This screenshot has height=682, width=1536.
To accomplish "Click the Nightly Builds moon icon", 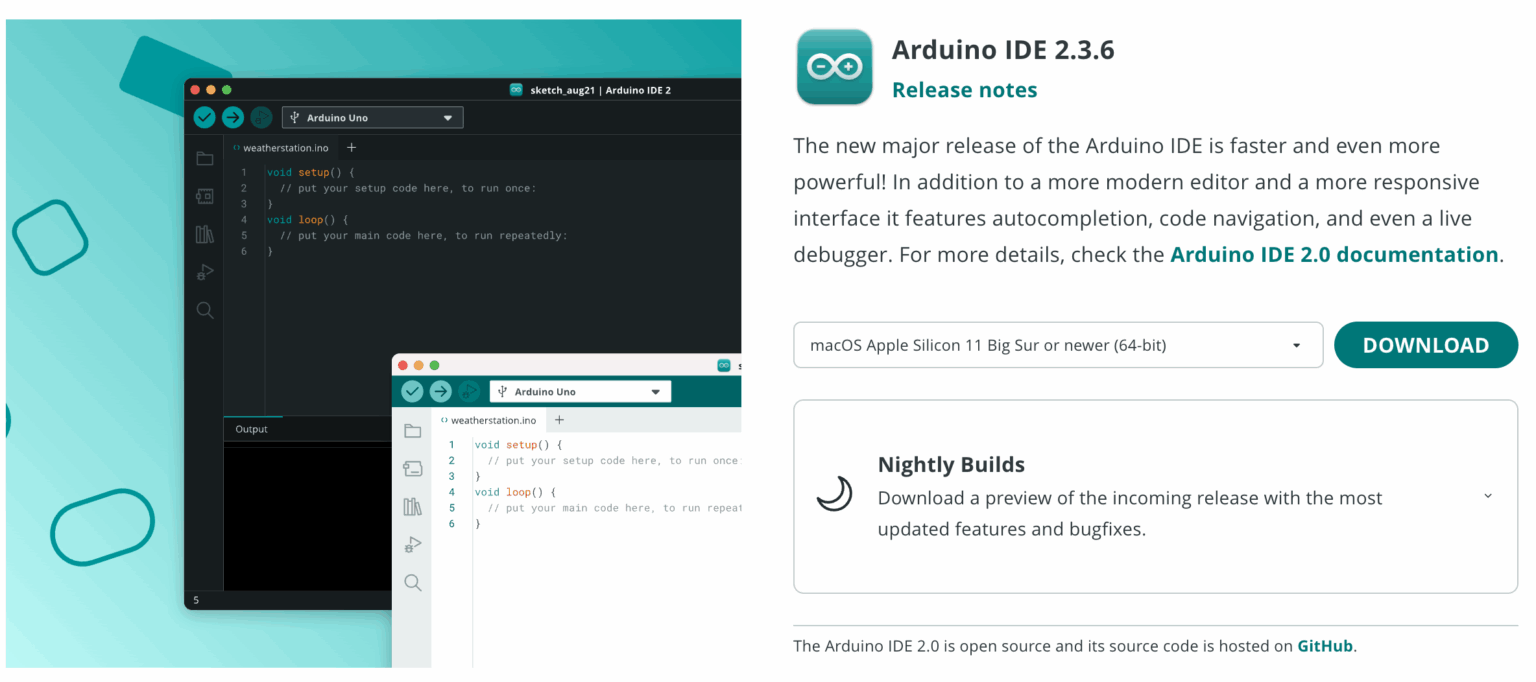I will (833, 495).
